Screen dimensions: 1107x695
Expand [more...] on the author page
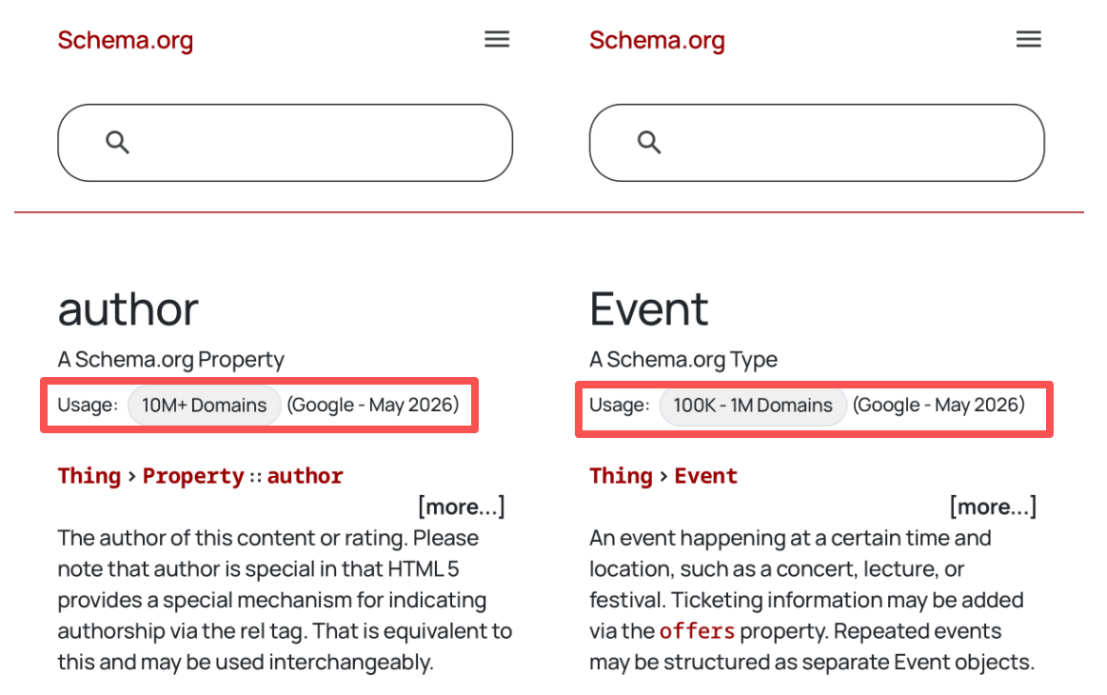tap(462, 506)
